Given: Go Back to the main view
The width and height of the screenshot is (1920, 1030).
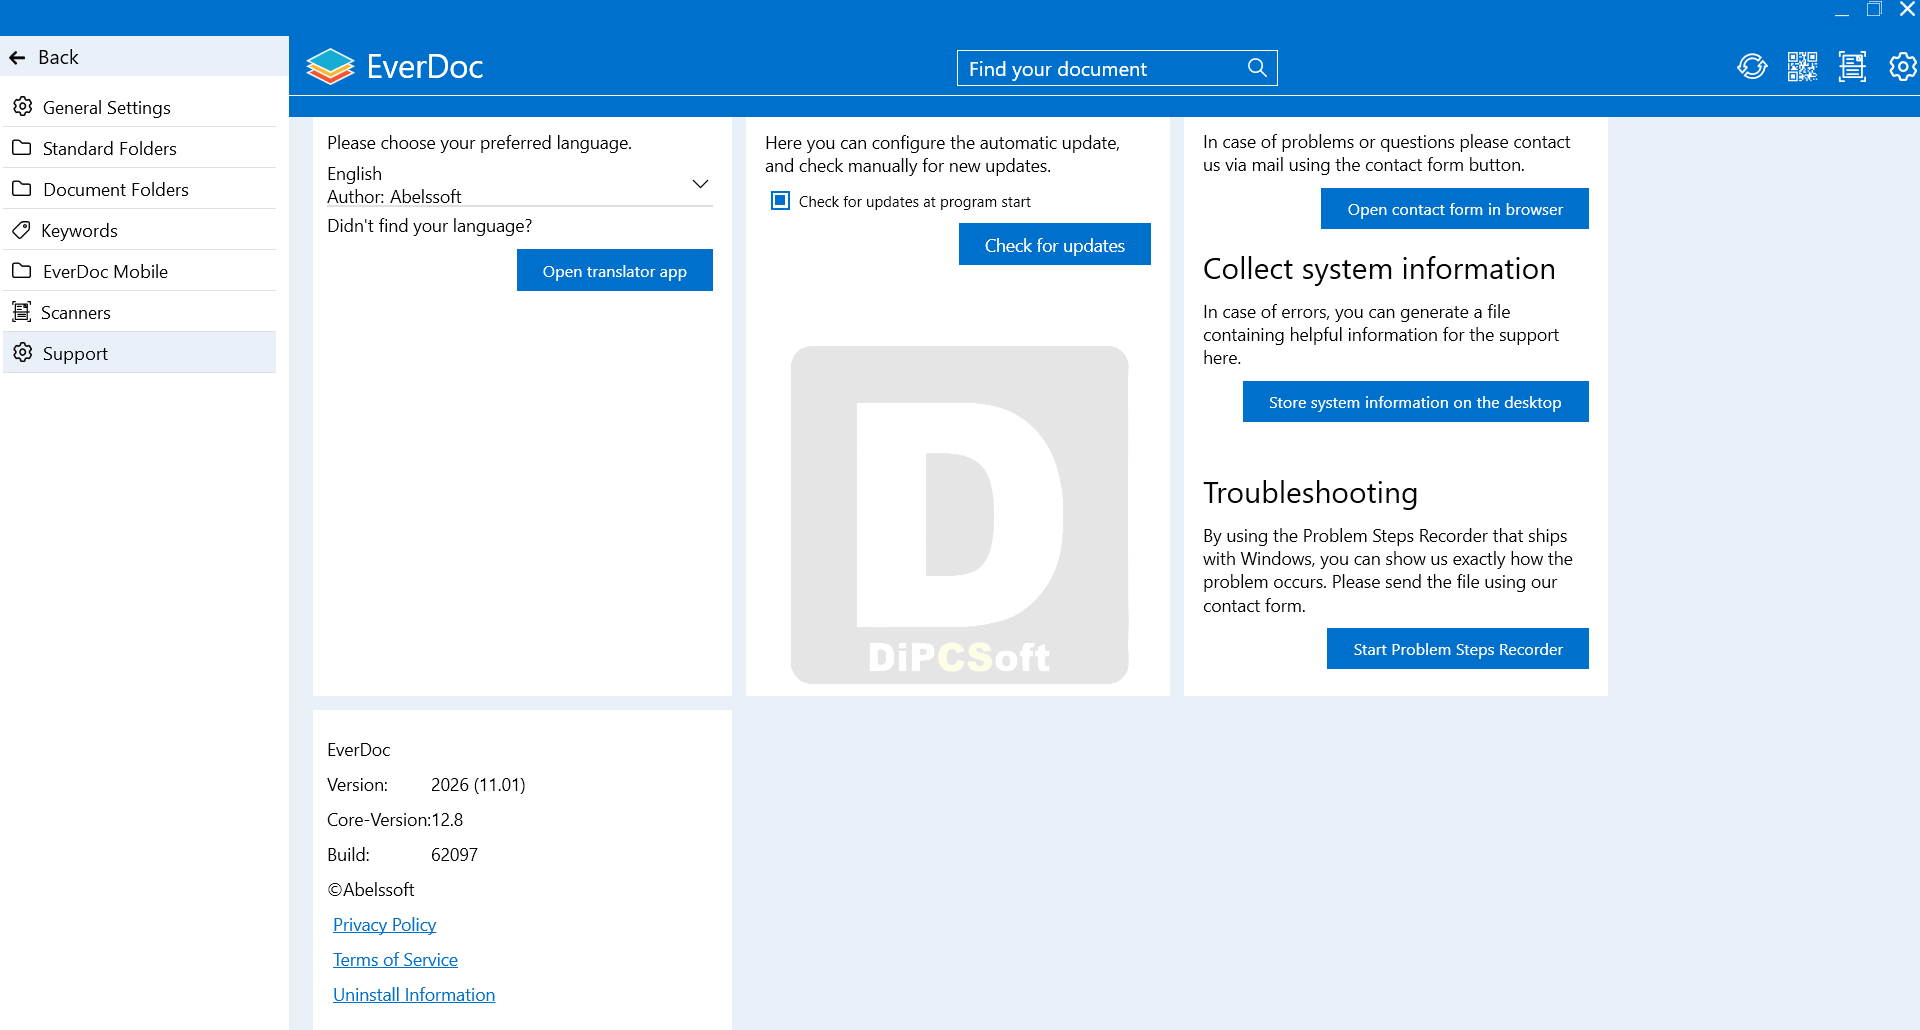Looking at the screenshot, I should (144, 57).
